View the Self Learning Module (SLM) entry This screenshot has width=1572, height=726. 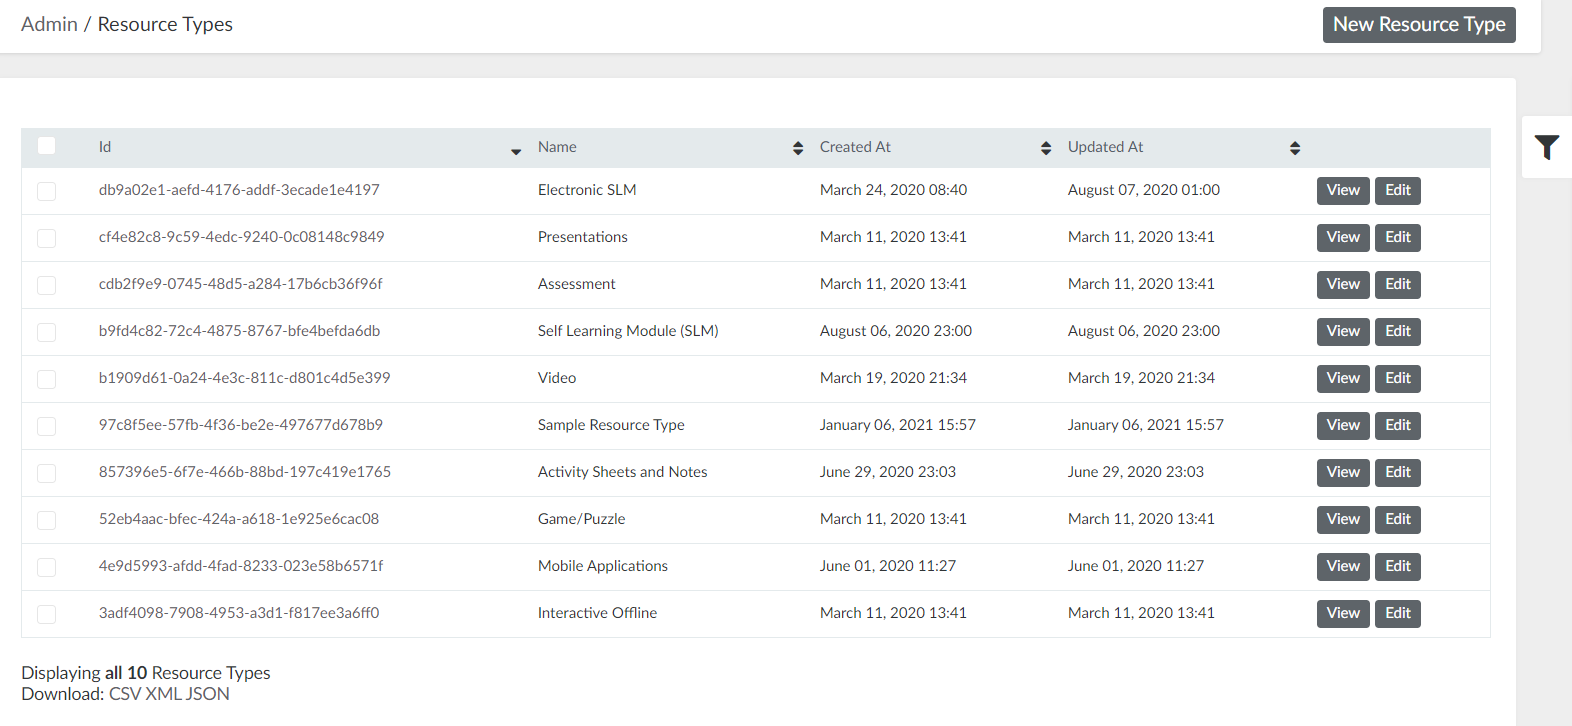point(1343,331)
